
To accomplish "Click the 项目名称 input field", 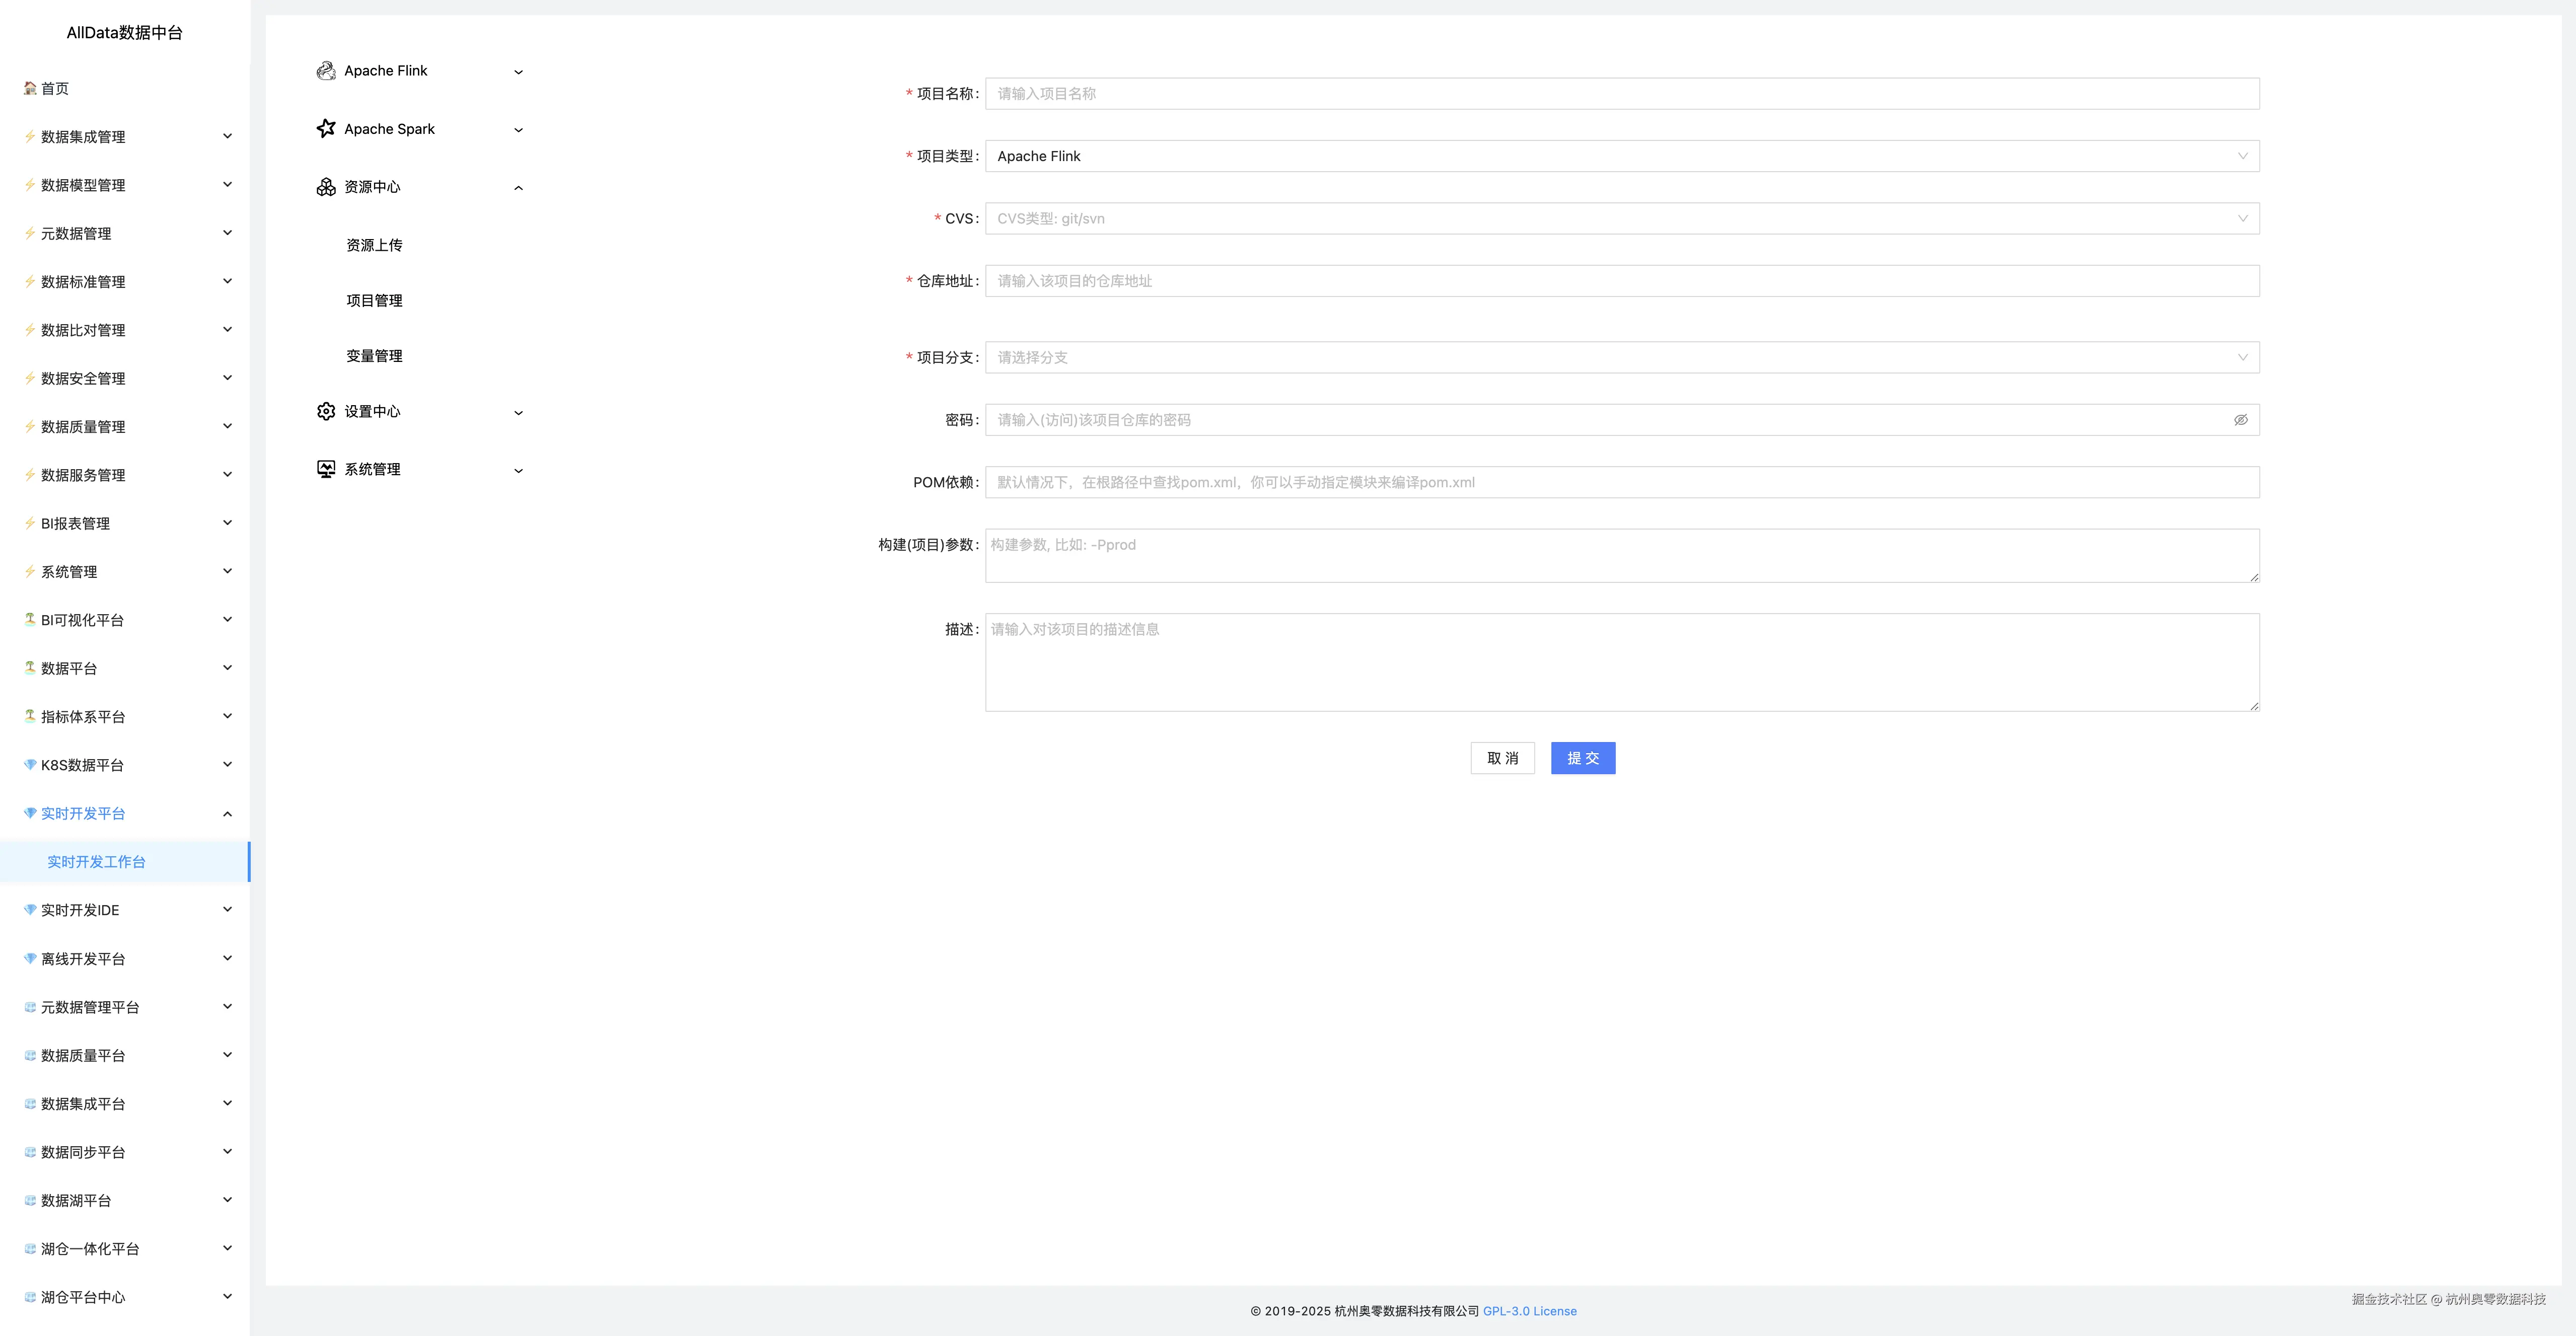I will (x=1621, y=94).
